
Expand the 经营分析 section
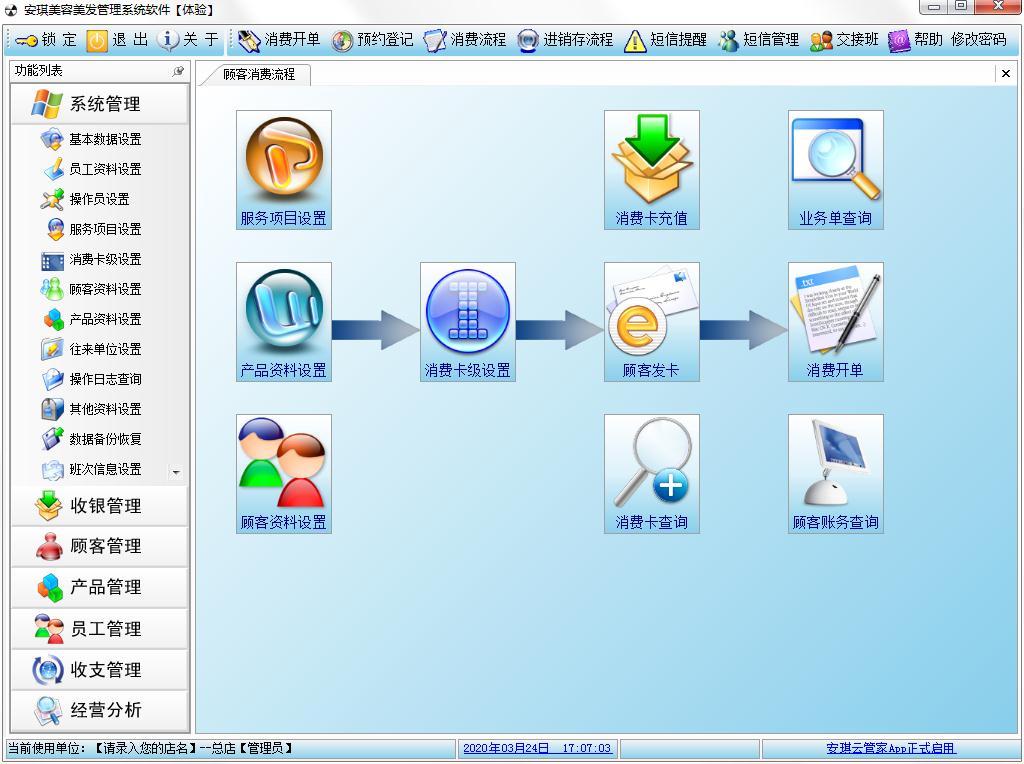(x=99, y=710)
